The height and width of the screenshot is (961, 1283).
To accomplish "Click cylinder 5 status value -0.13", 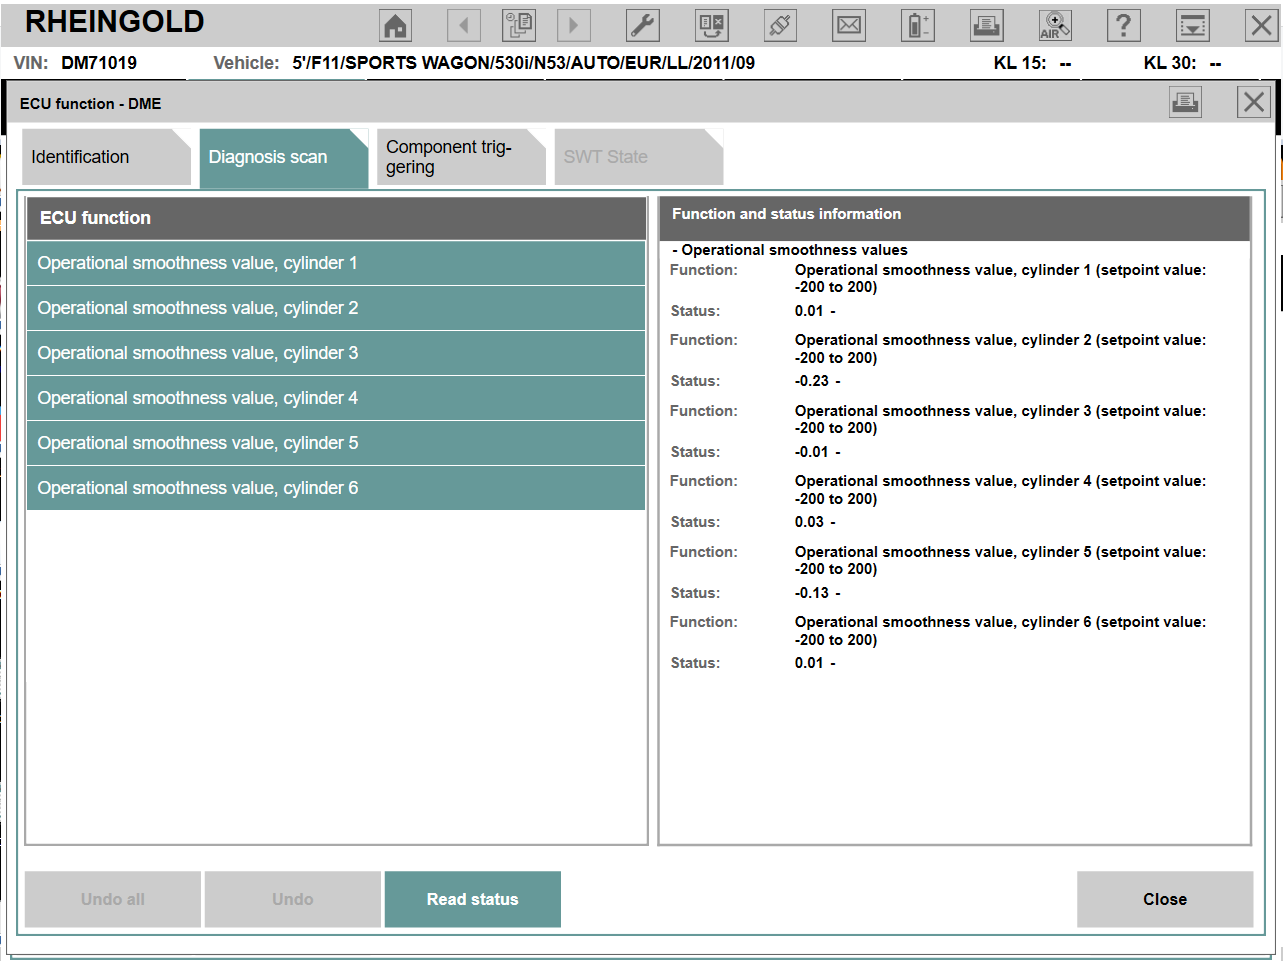I will tap(812, 593).
